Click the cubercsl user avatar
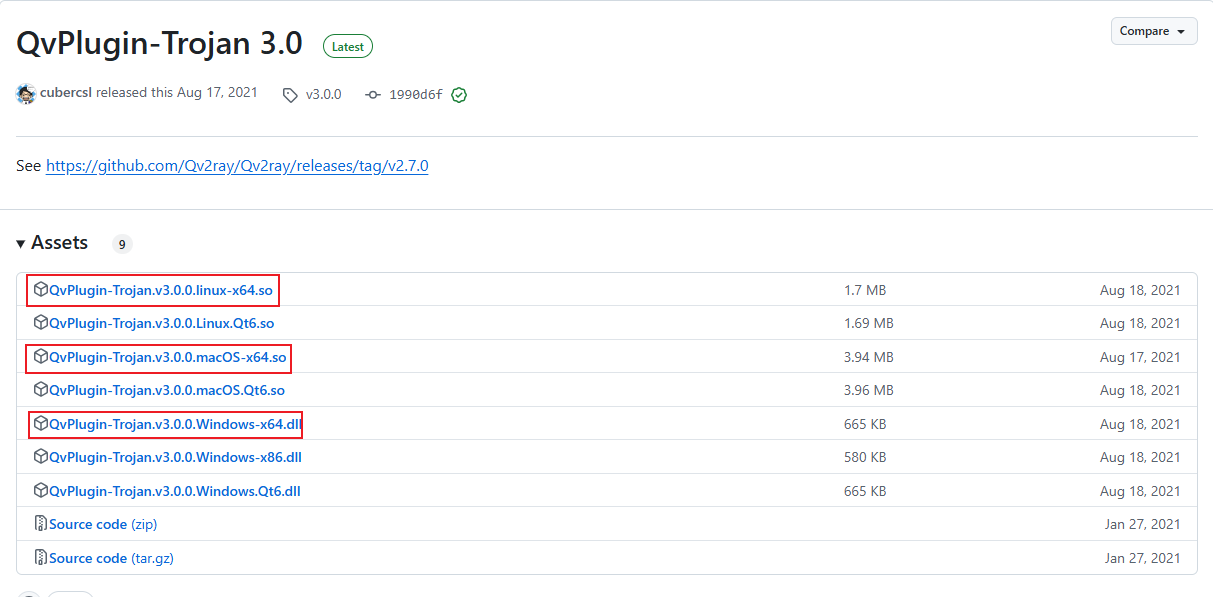 (x=26, y=94)
